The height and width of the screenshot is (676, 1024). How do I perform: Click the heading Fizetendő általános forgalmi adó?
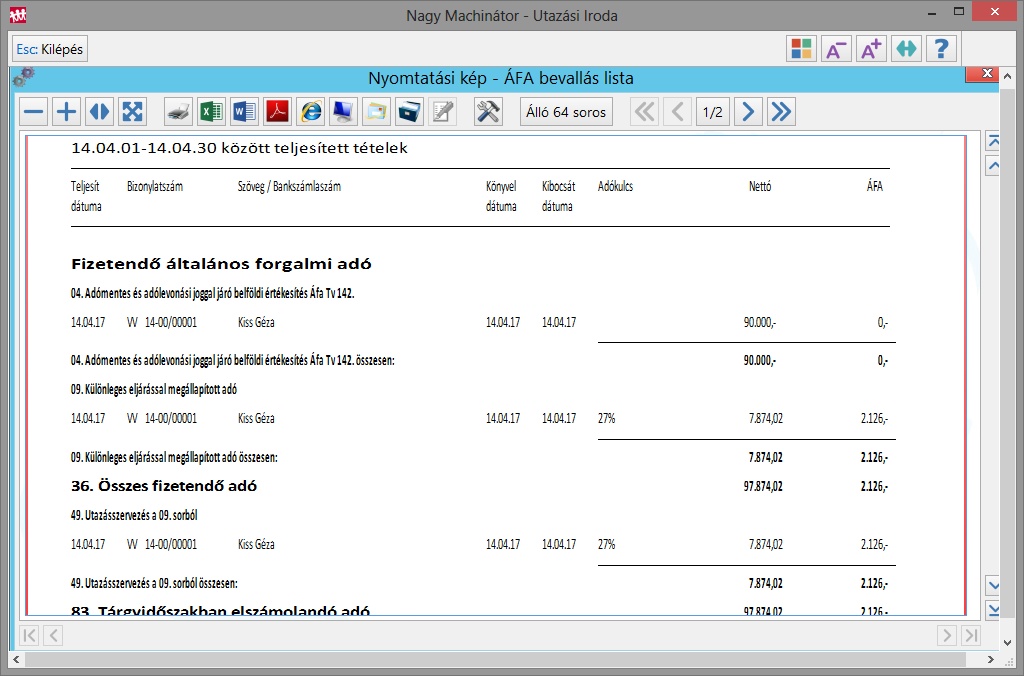pos(221,264)
